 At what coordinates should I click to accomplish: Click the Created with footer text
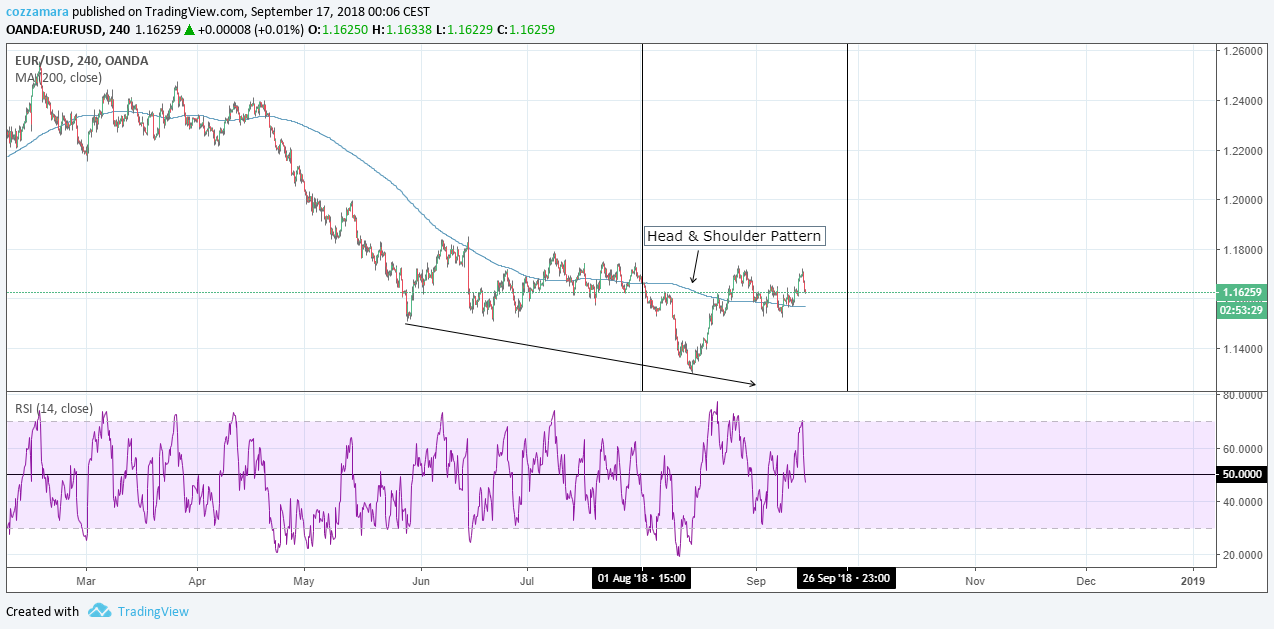(x=42, y=611)
